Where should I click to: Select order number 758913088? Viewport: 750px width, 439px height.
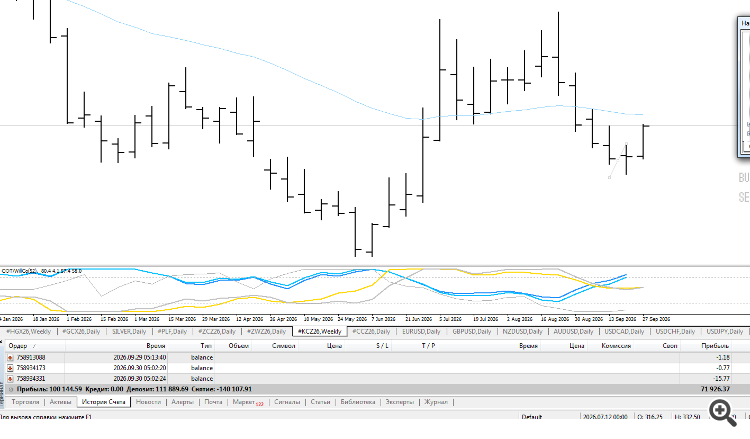pyautogui.click(x=31, y=357)
